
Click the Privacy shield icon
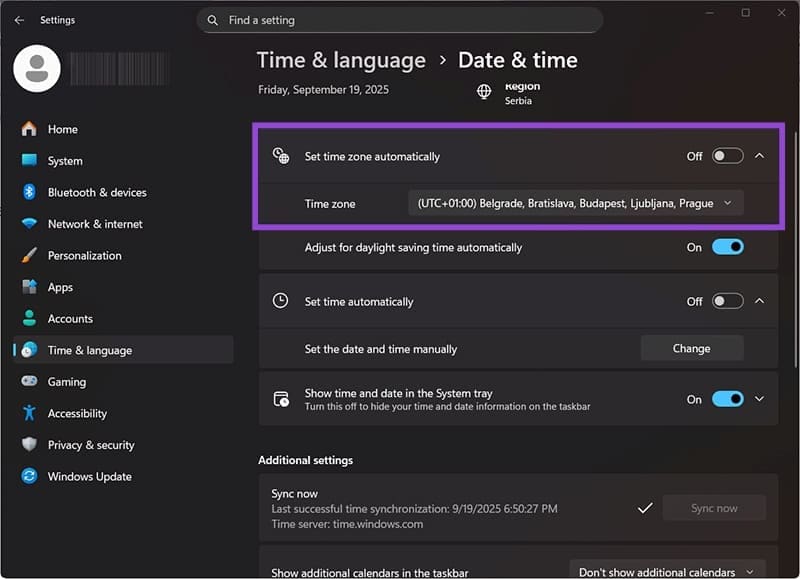point(29,444)
